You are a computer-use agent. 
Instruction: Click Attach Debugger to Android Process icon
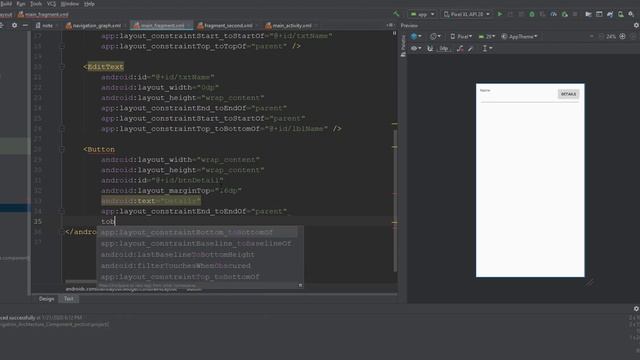pos(564,14)
